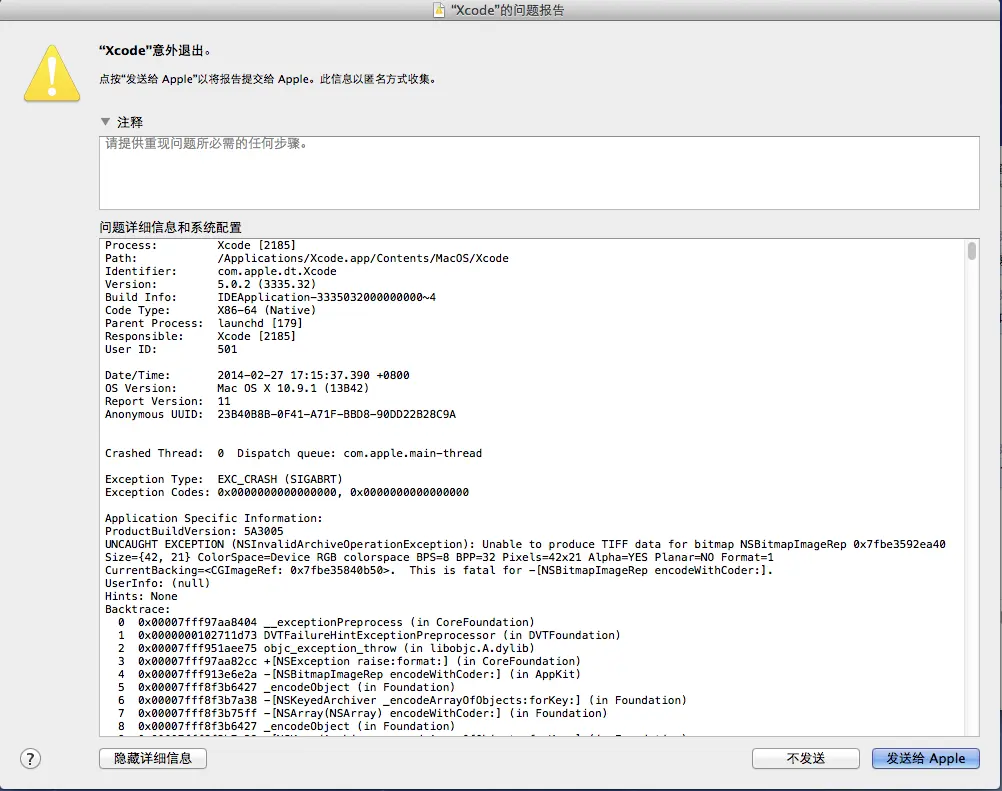
Task: Click the UserInfo: (null) line
Action: [x=157, y=583]
